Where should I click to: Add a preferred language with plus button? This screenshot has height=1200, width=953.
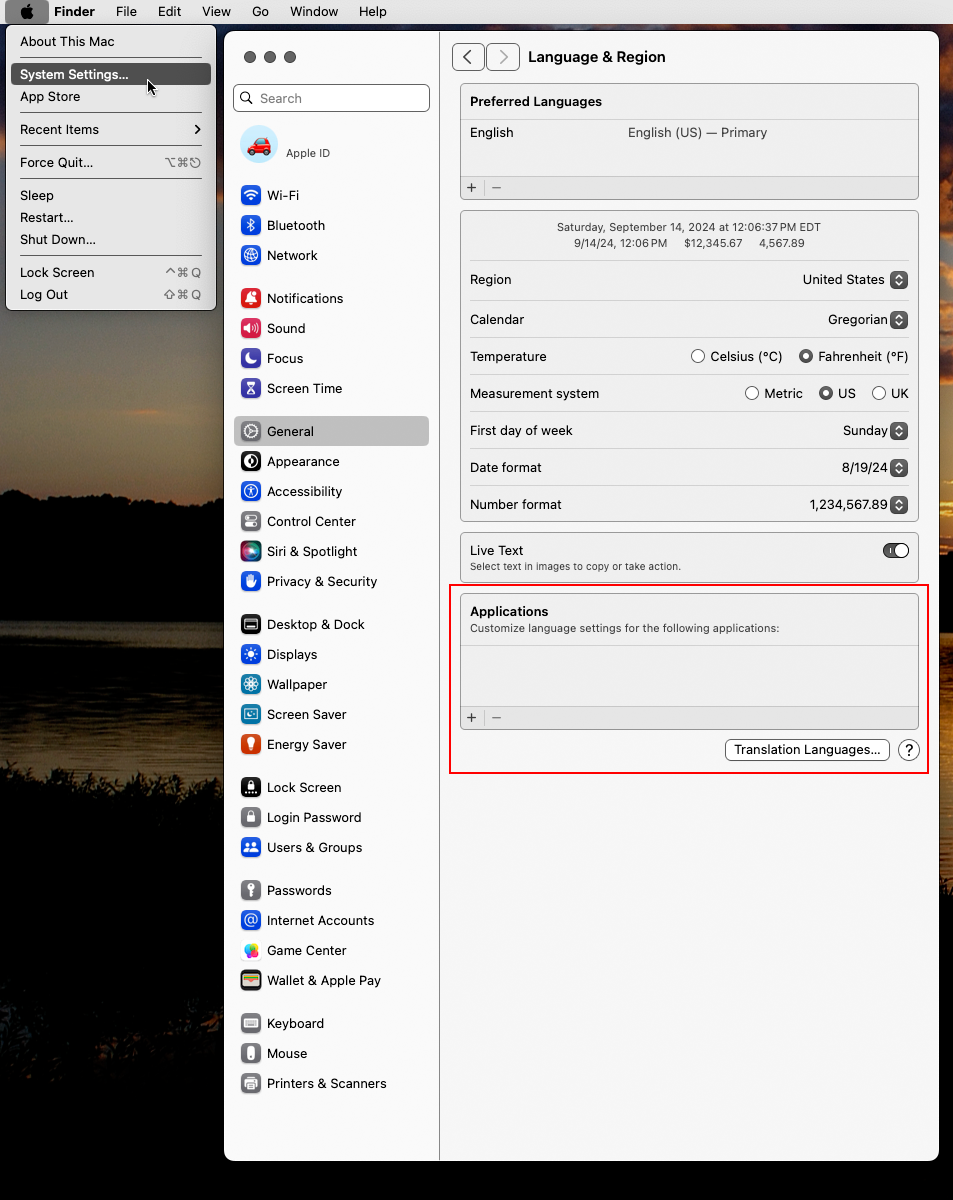471,187
